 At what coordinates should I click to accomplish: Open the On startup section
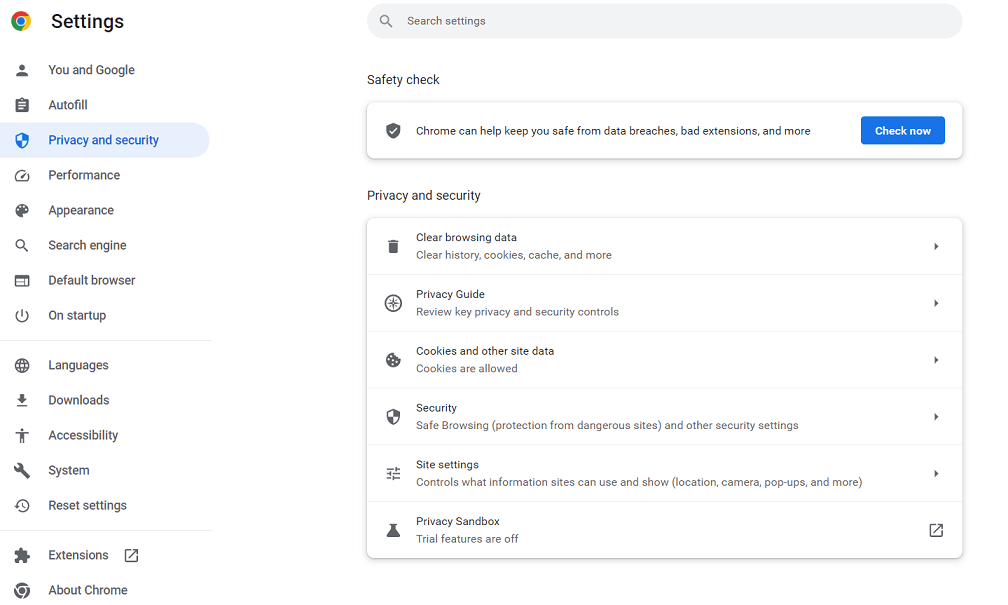[x=76, y=315]
